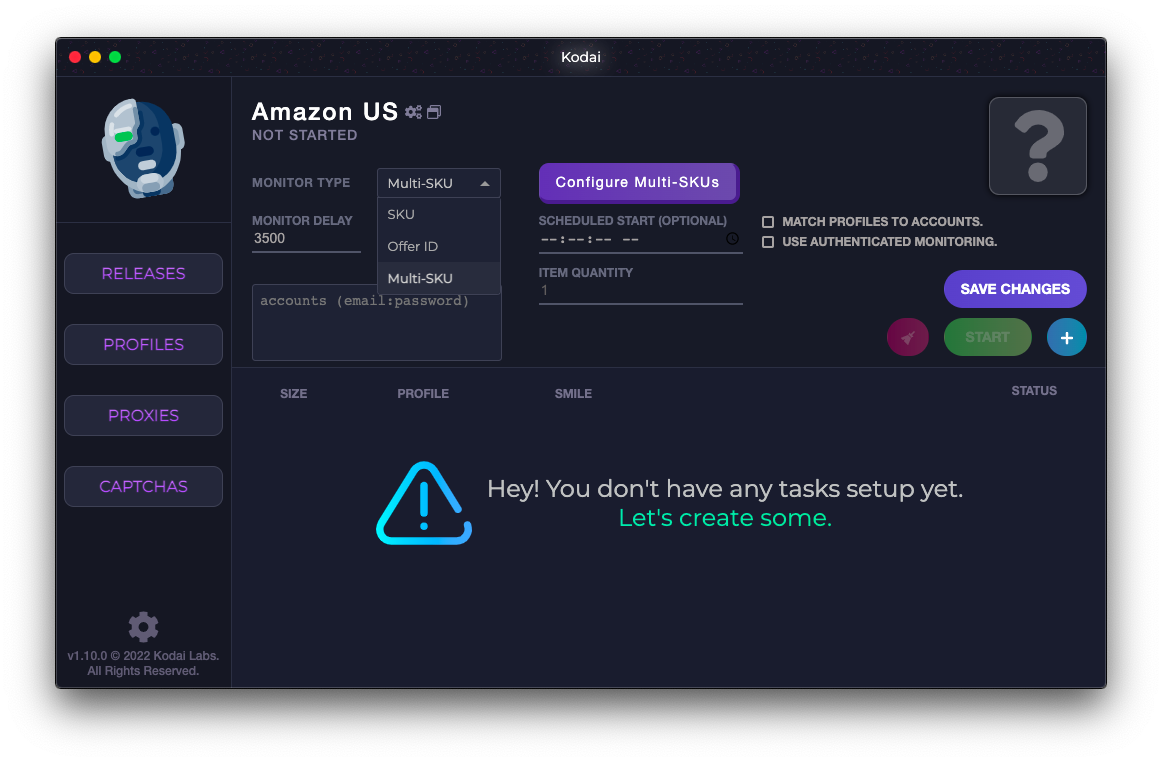Save the release with Save Changes
Viewport: 1162px width, 762px height.
coord(1015,289)
